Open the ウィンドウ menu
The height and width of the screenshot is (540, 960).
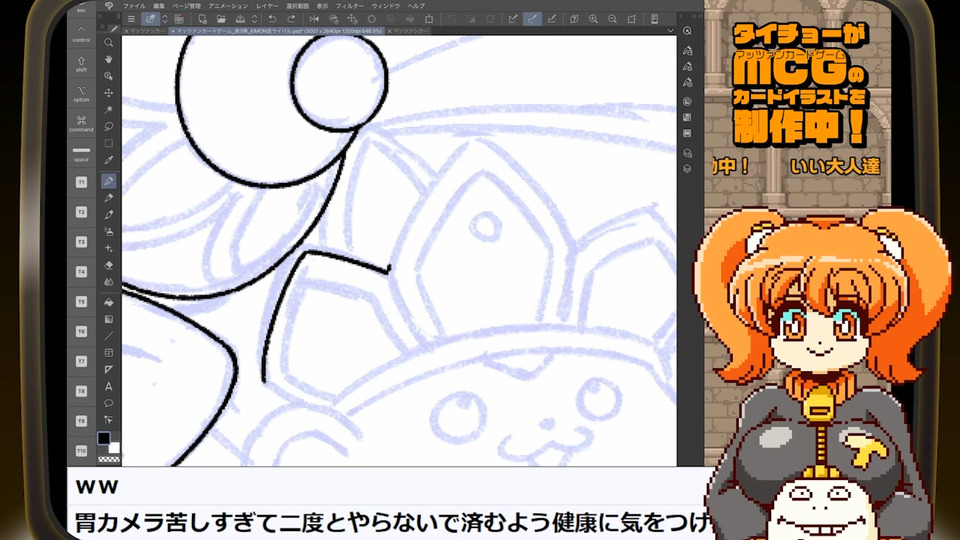(386, 6)
